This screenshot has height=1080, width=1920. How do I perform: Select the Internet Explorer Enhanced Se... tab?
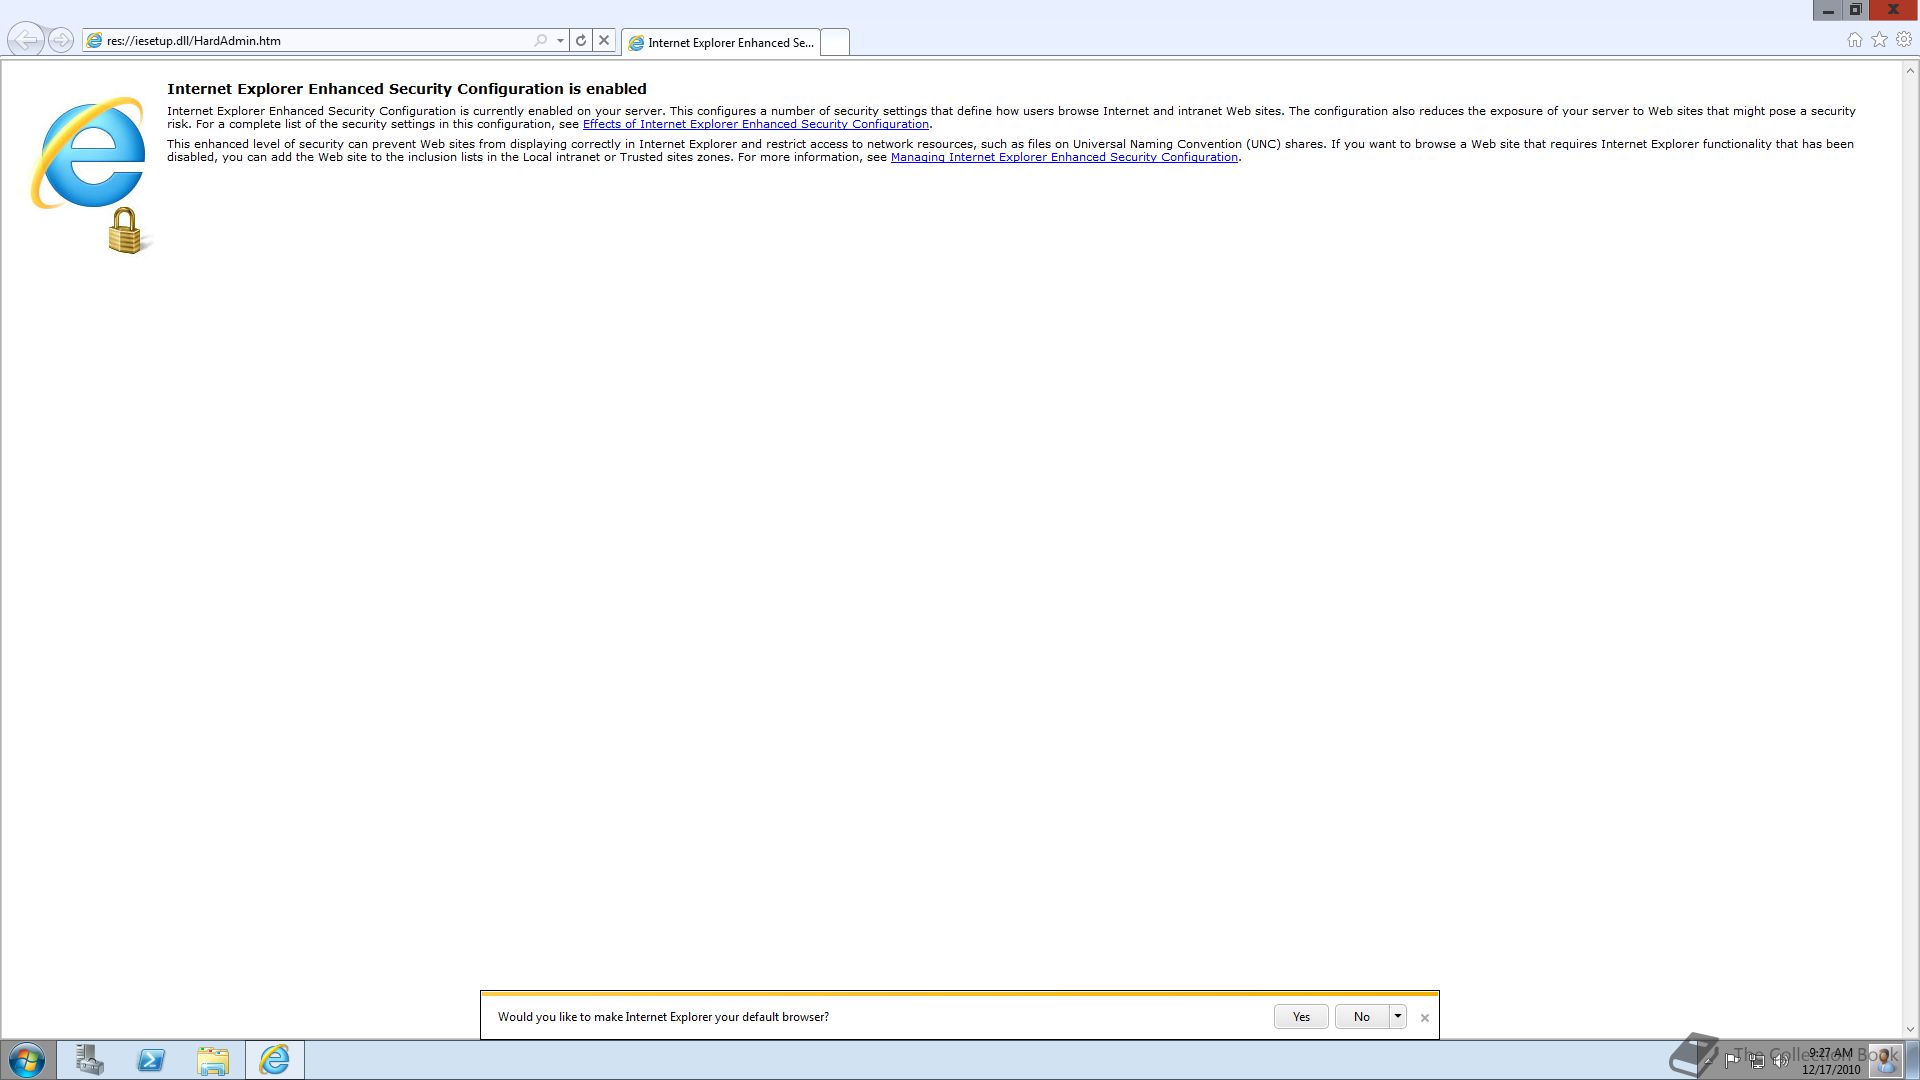point(720,42)
